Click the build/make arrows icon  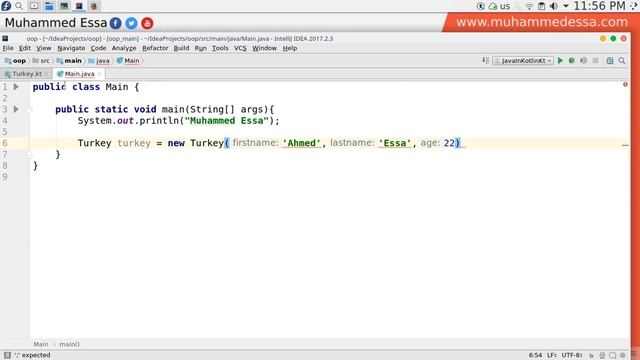485,60
